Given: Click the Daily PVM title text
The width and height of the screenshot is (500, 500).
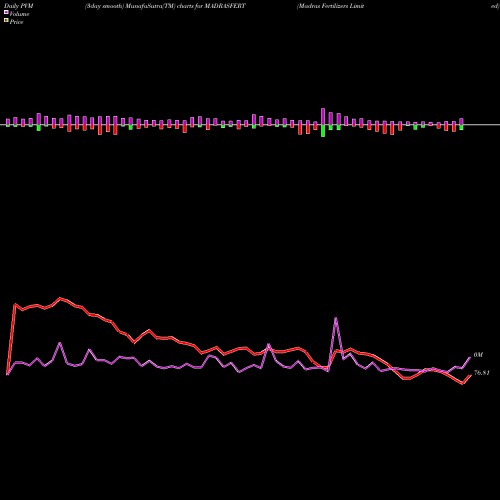Looking at the screenshot, I should [x=19, y=6].
